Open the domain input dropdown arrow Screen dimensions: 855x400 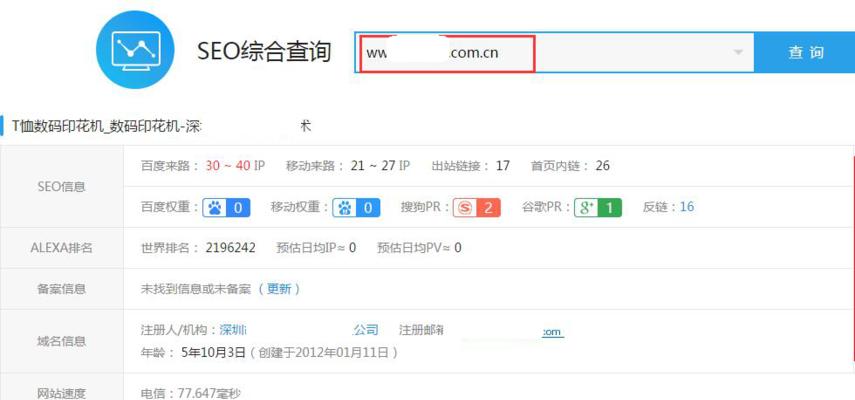coord(738,52)
